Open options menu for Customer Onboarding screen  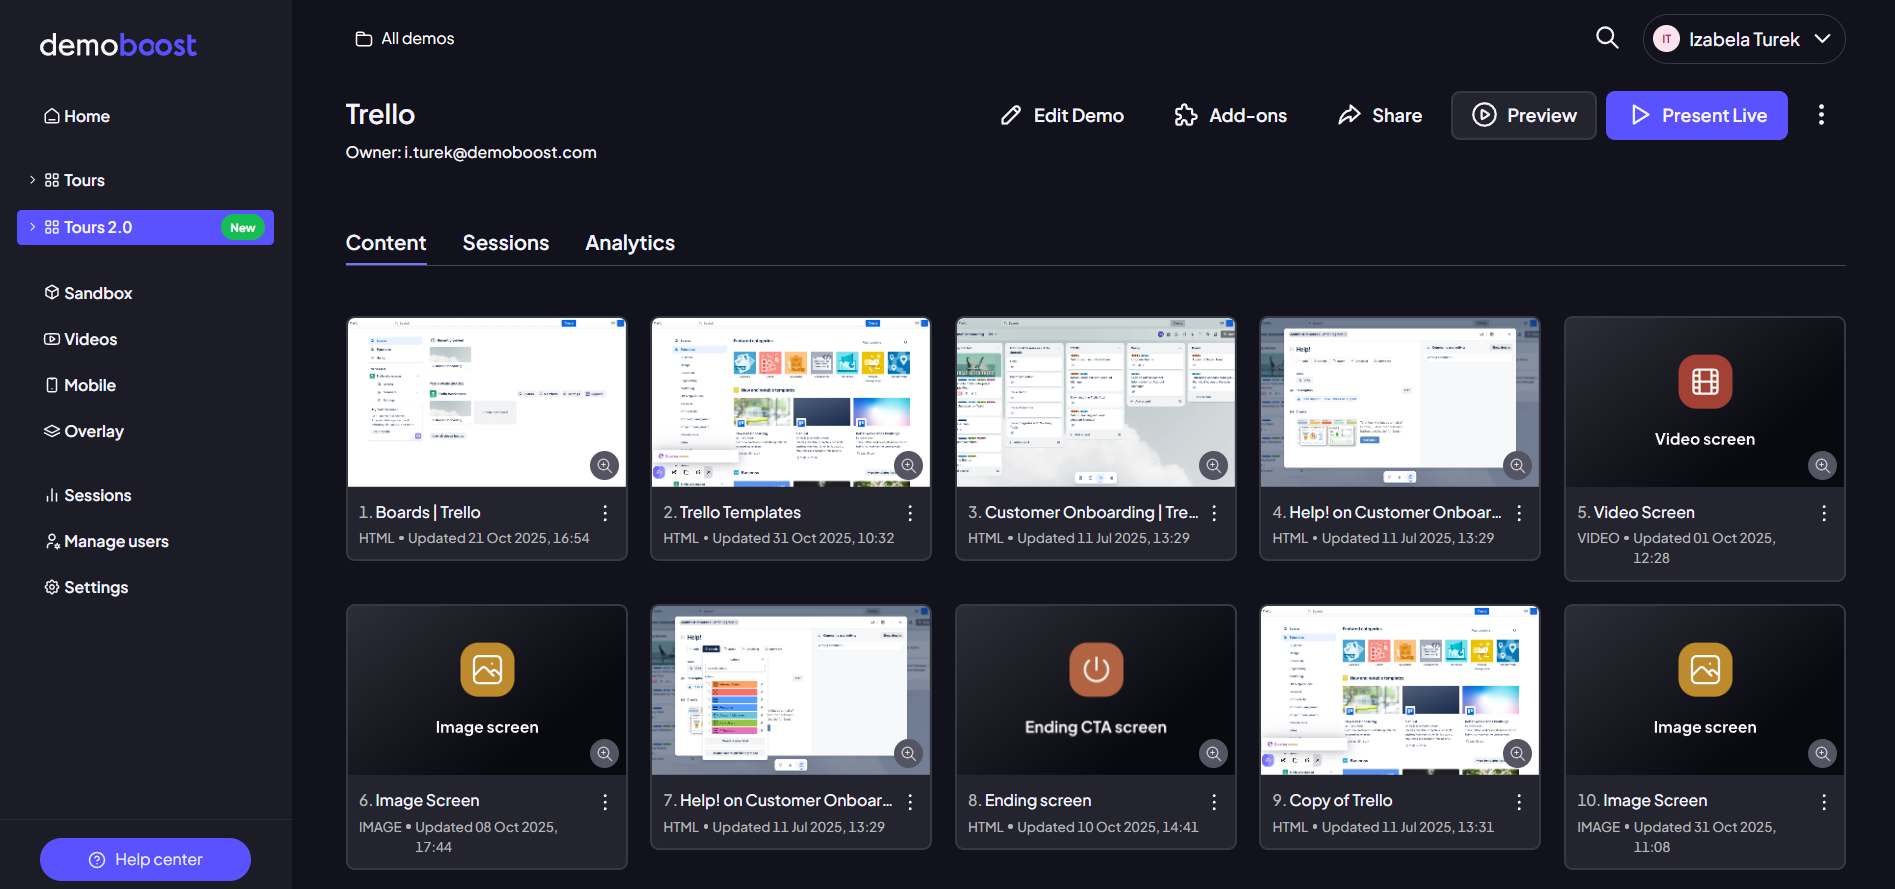[x=1214, y=513]
